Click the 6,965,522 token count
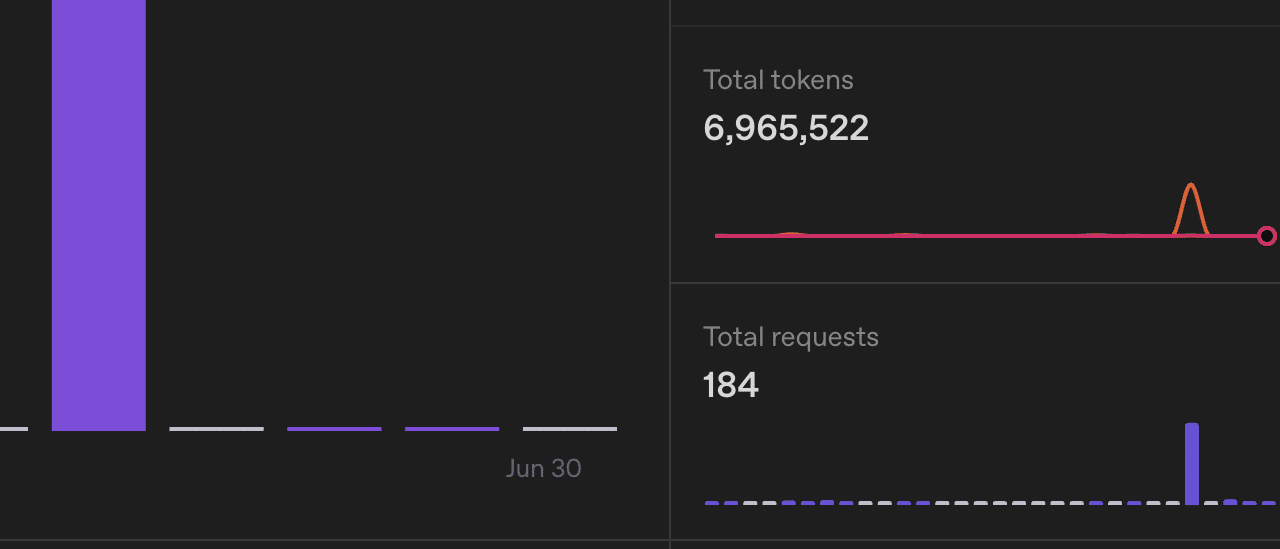 point(786,128)
